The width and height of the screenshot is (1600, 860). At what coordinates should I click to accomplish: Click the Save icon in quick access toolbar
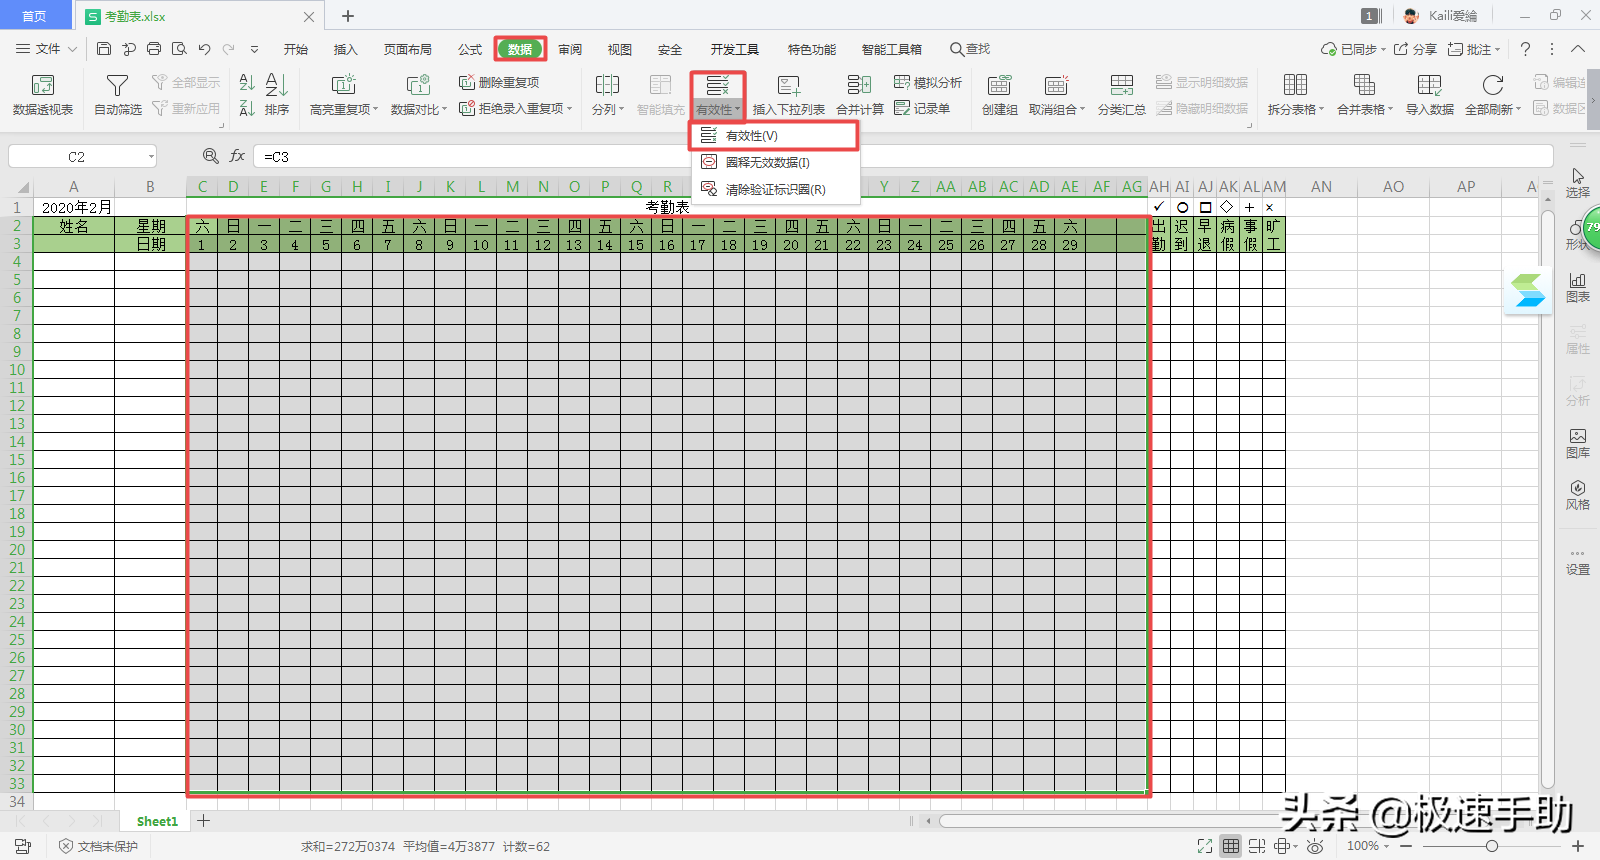tap(104, 49)
